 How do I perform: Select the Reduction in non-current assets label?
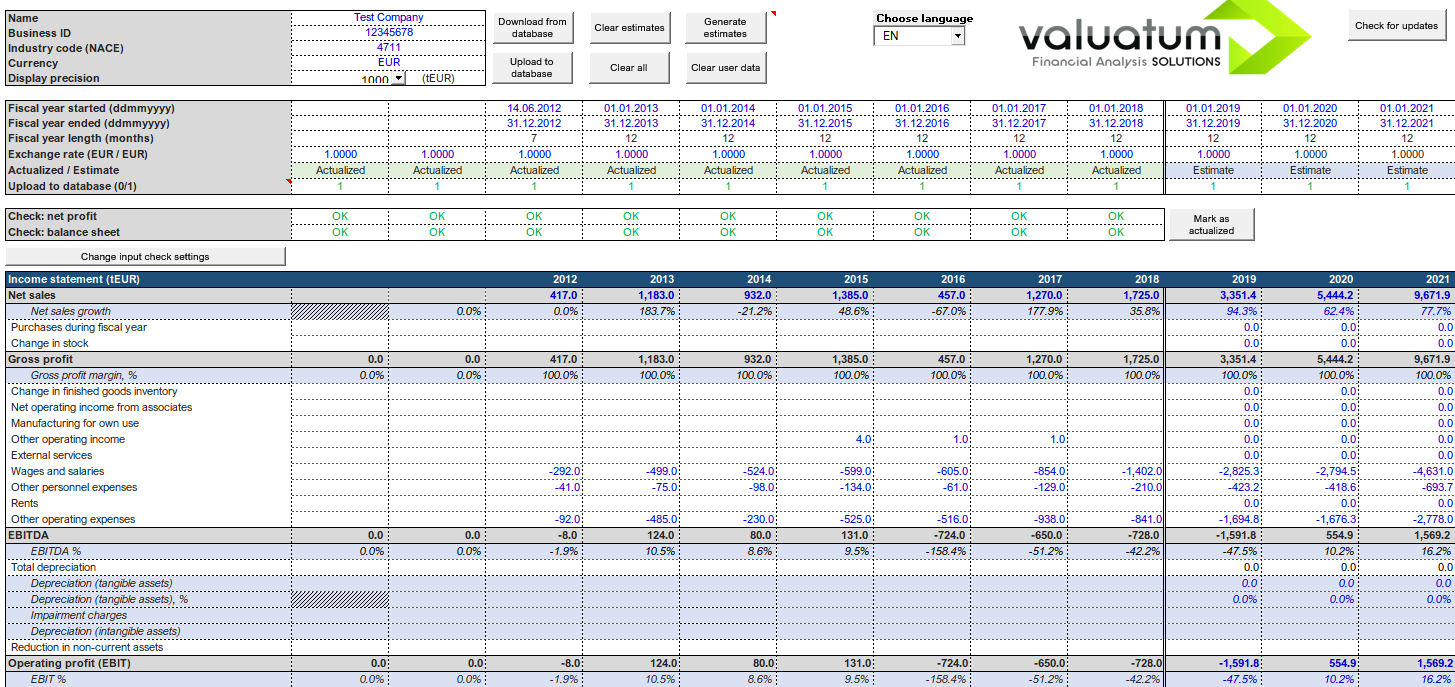87,648
